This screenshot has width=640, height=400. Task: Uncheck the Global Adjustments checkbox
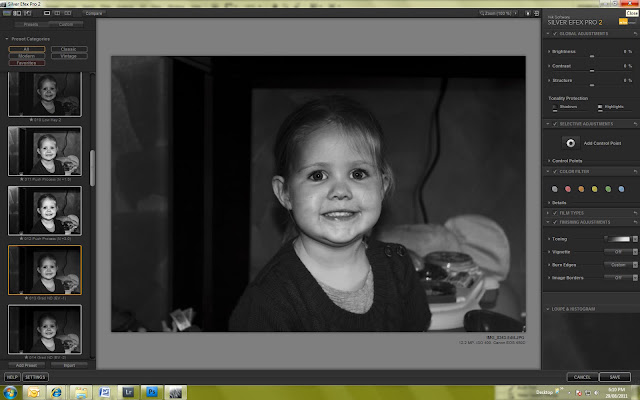555,33
